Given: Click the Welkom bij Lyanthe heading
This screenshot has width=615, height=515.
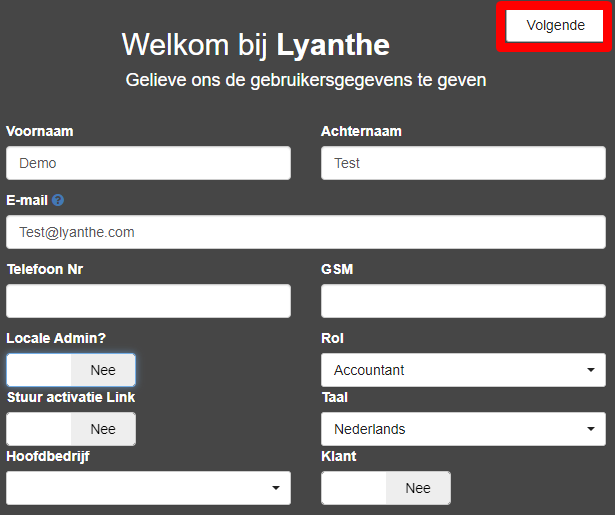Looking at the screenshot, I should [256, 44].
